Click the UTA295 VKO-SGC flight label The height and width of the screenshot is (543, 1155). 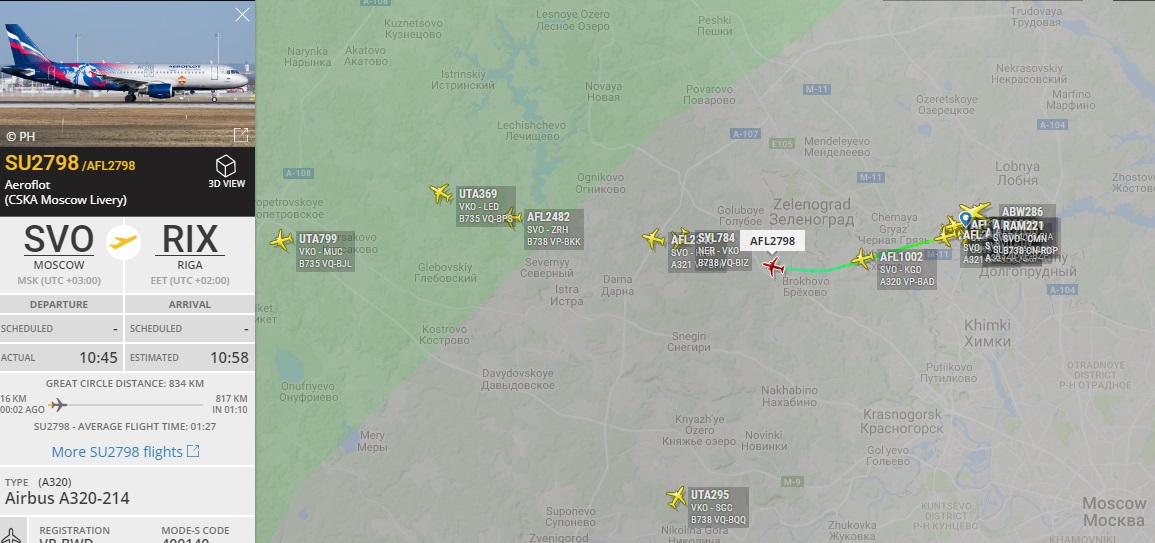tap(718, 507)
